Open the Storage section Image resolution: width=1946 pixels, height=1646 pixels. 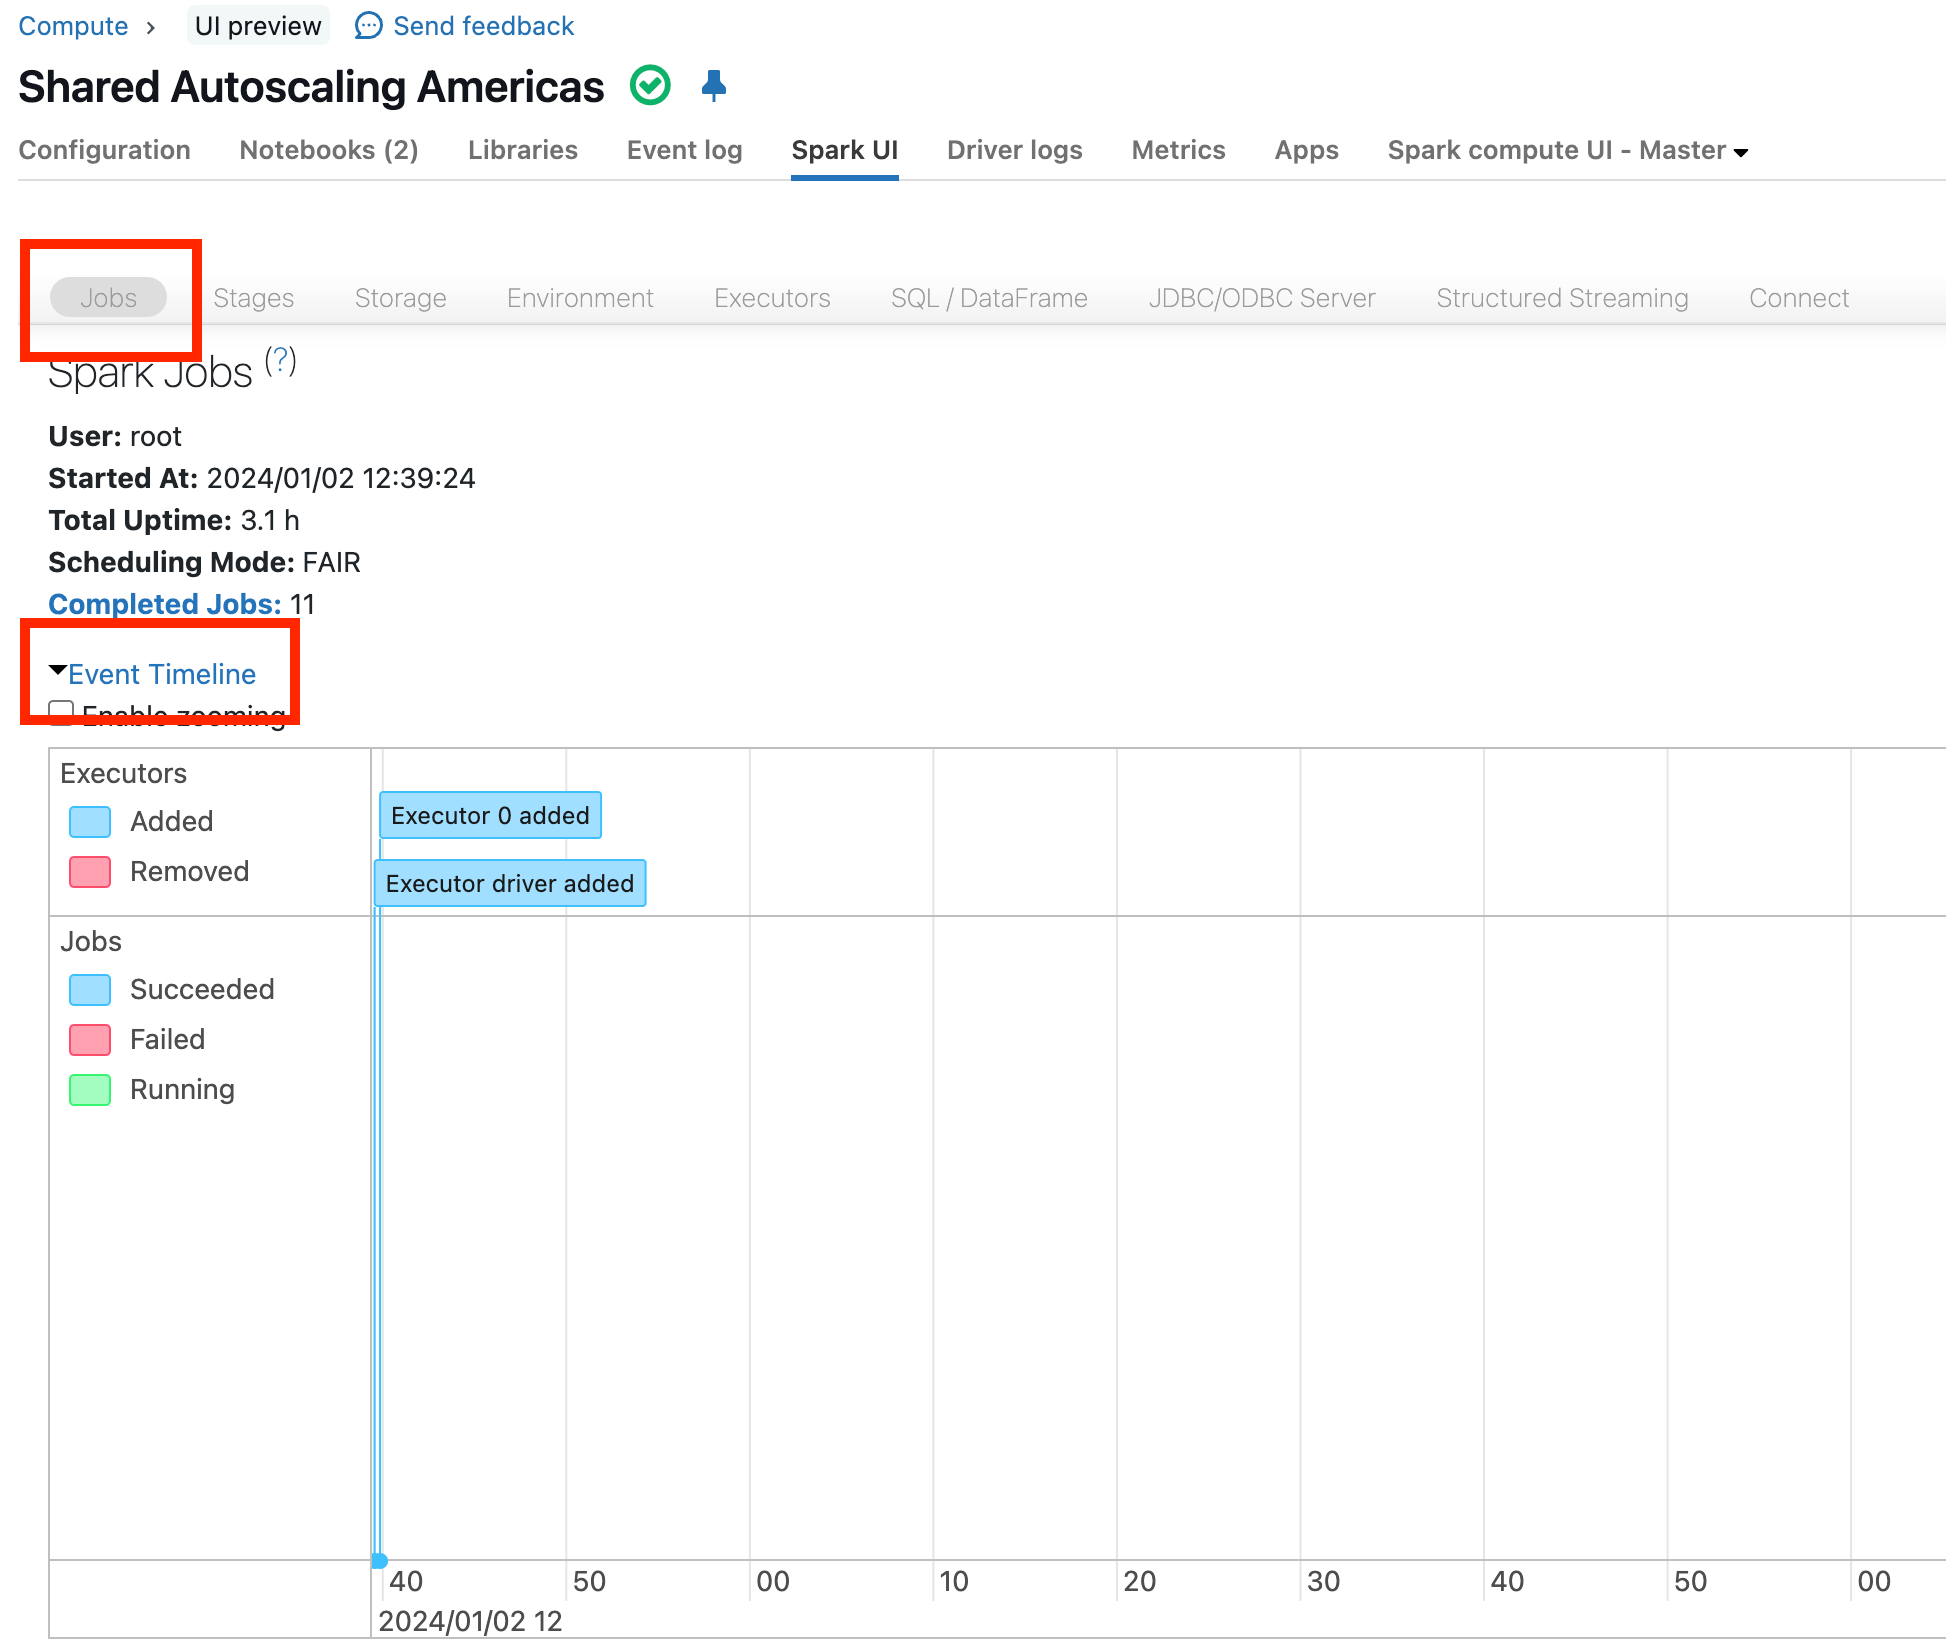pyautogui.click(x=400, y=297)
